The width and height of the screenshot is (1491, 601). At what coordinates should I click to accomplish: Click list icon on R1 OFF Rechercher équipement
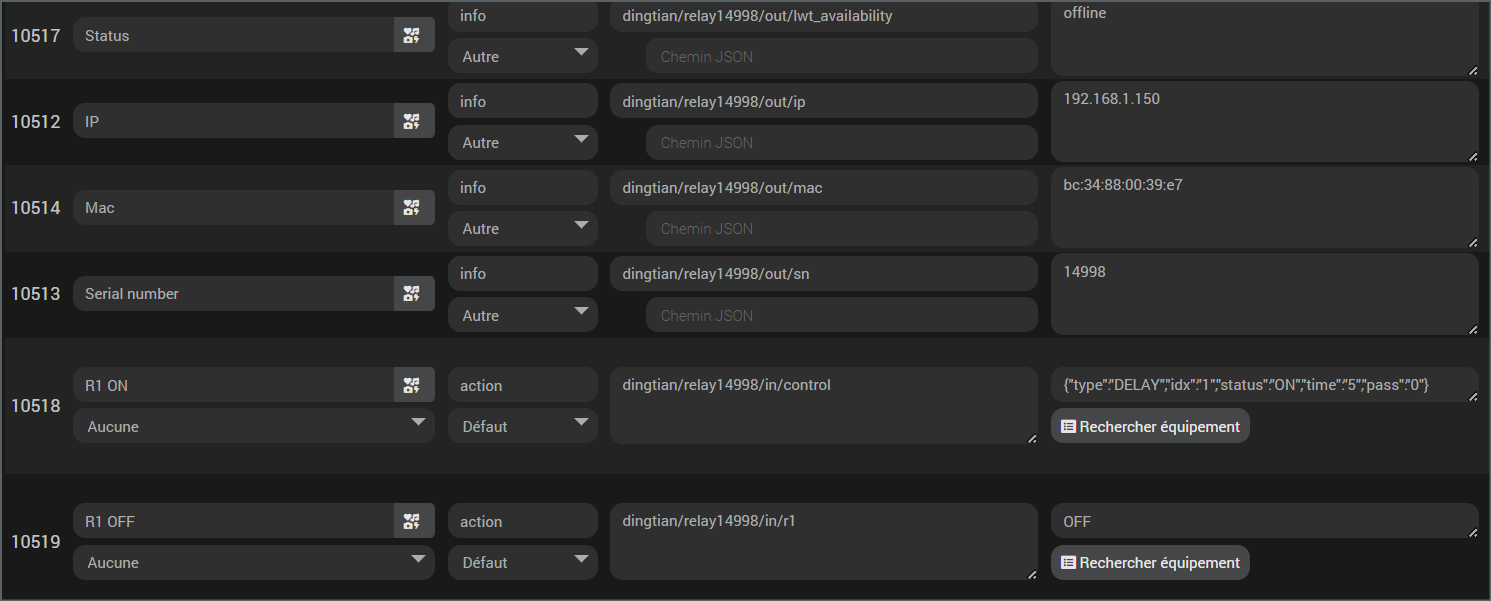(x=1068, y=563)
